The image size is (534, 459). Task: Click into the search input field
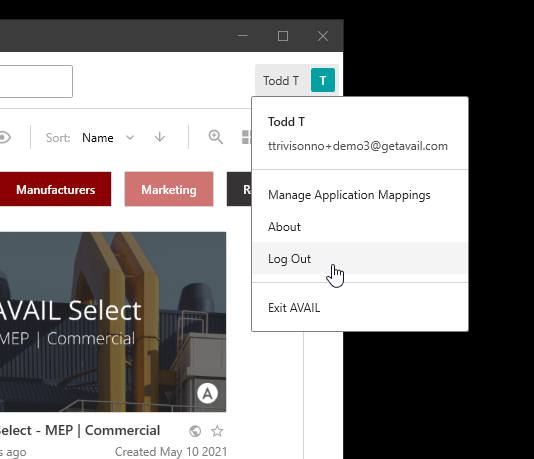pyautogui.click(x=36, y=81)
